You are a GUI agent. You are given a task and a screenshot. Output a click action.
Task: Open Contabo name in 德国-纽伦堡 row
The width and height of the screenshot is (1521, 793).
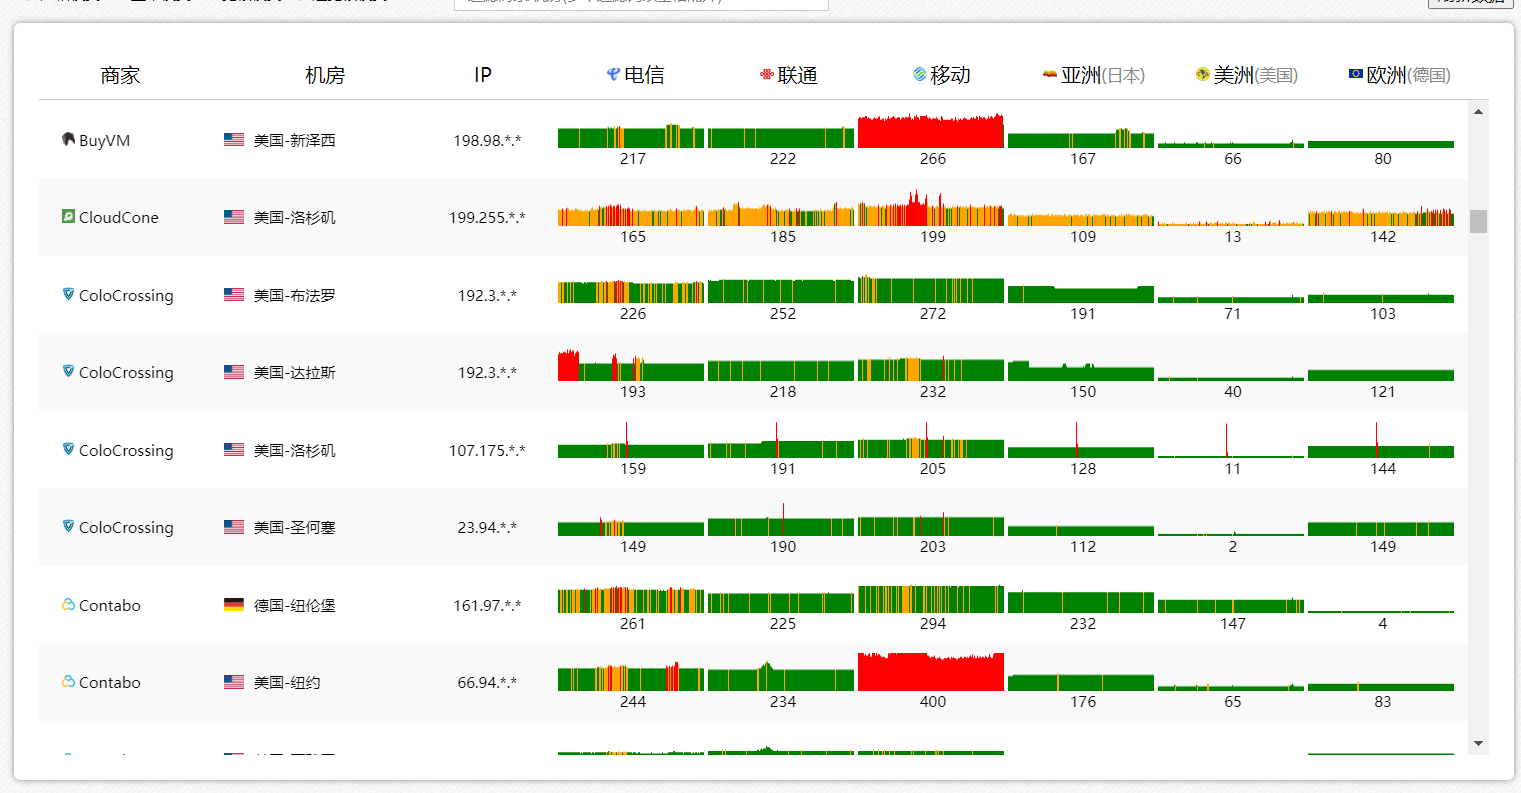110,605
